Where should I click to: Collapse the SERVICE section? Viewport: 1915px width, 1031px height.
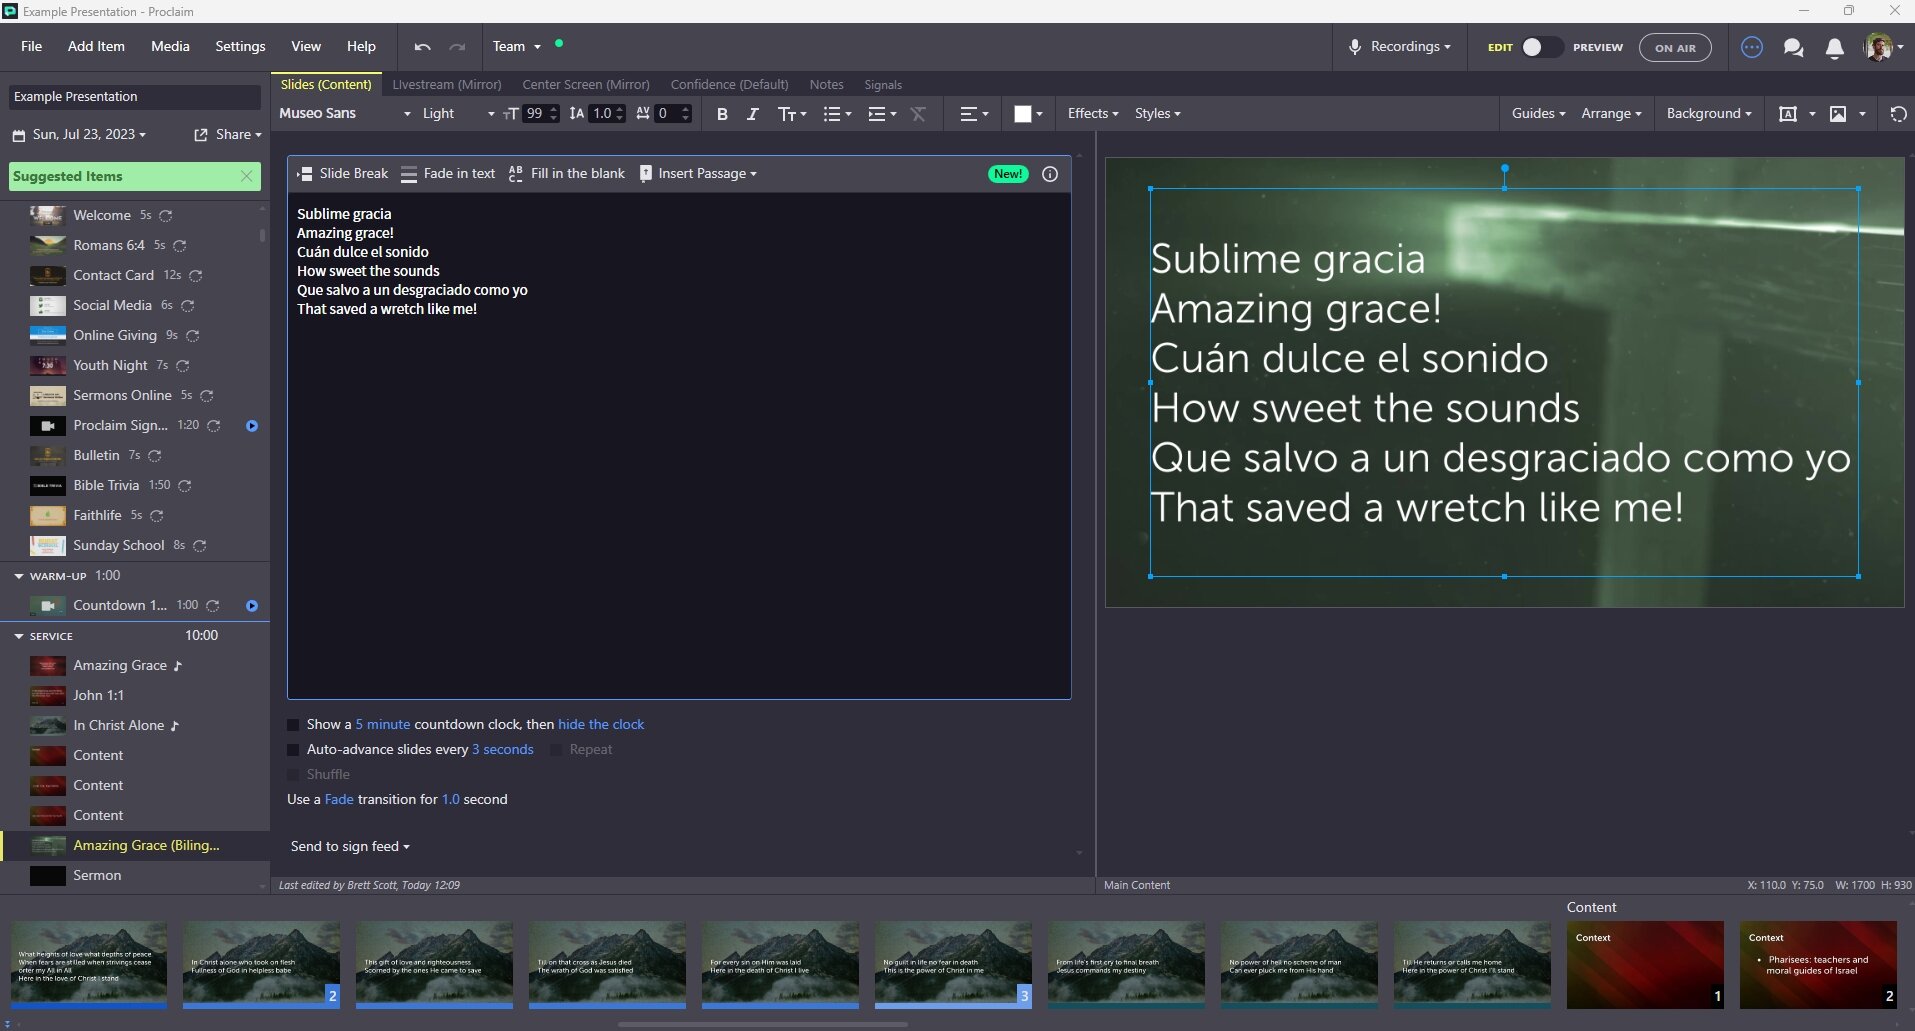click(x=19, y=636)
